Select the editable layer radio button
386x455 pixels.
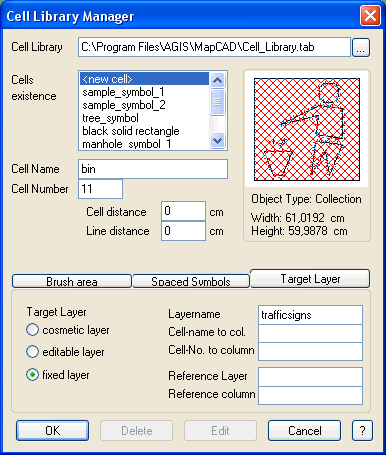click(x=32, y=352)
